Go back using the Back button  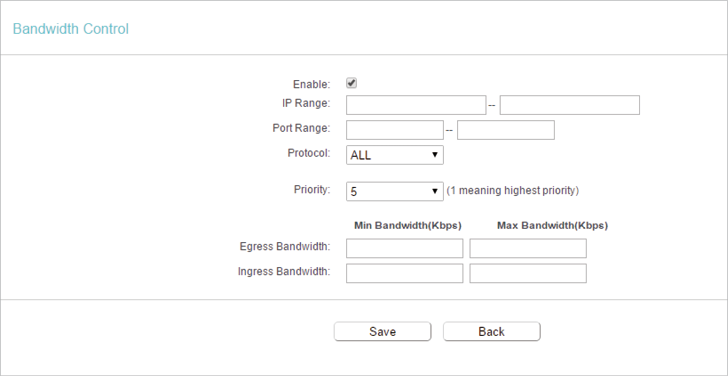[x=492, y=331]
